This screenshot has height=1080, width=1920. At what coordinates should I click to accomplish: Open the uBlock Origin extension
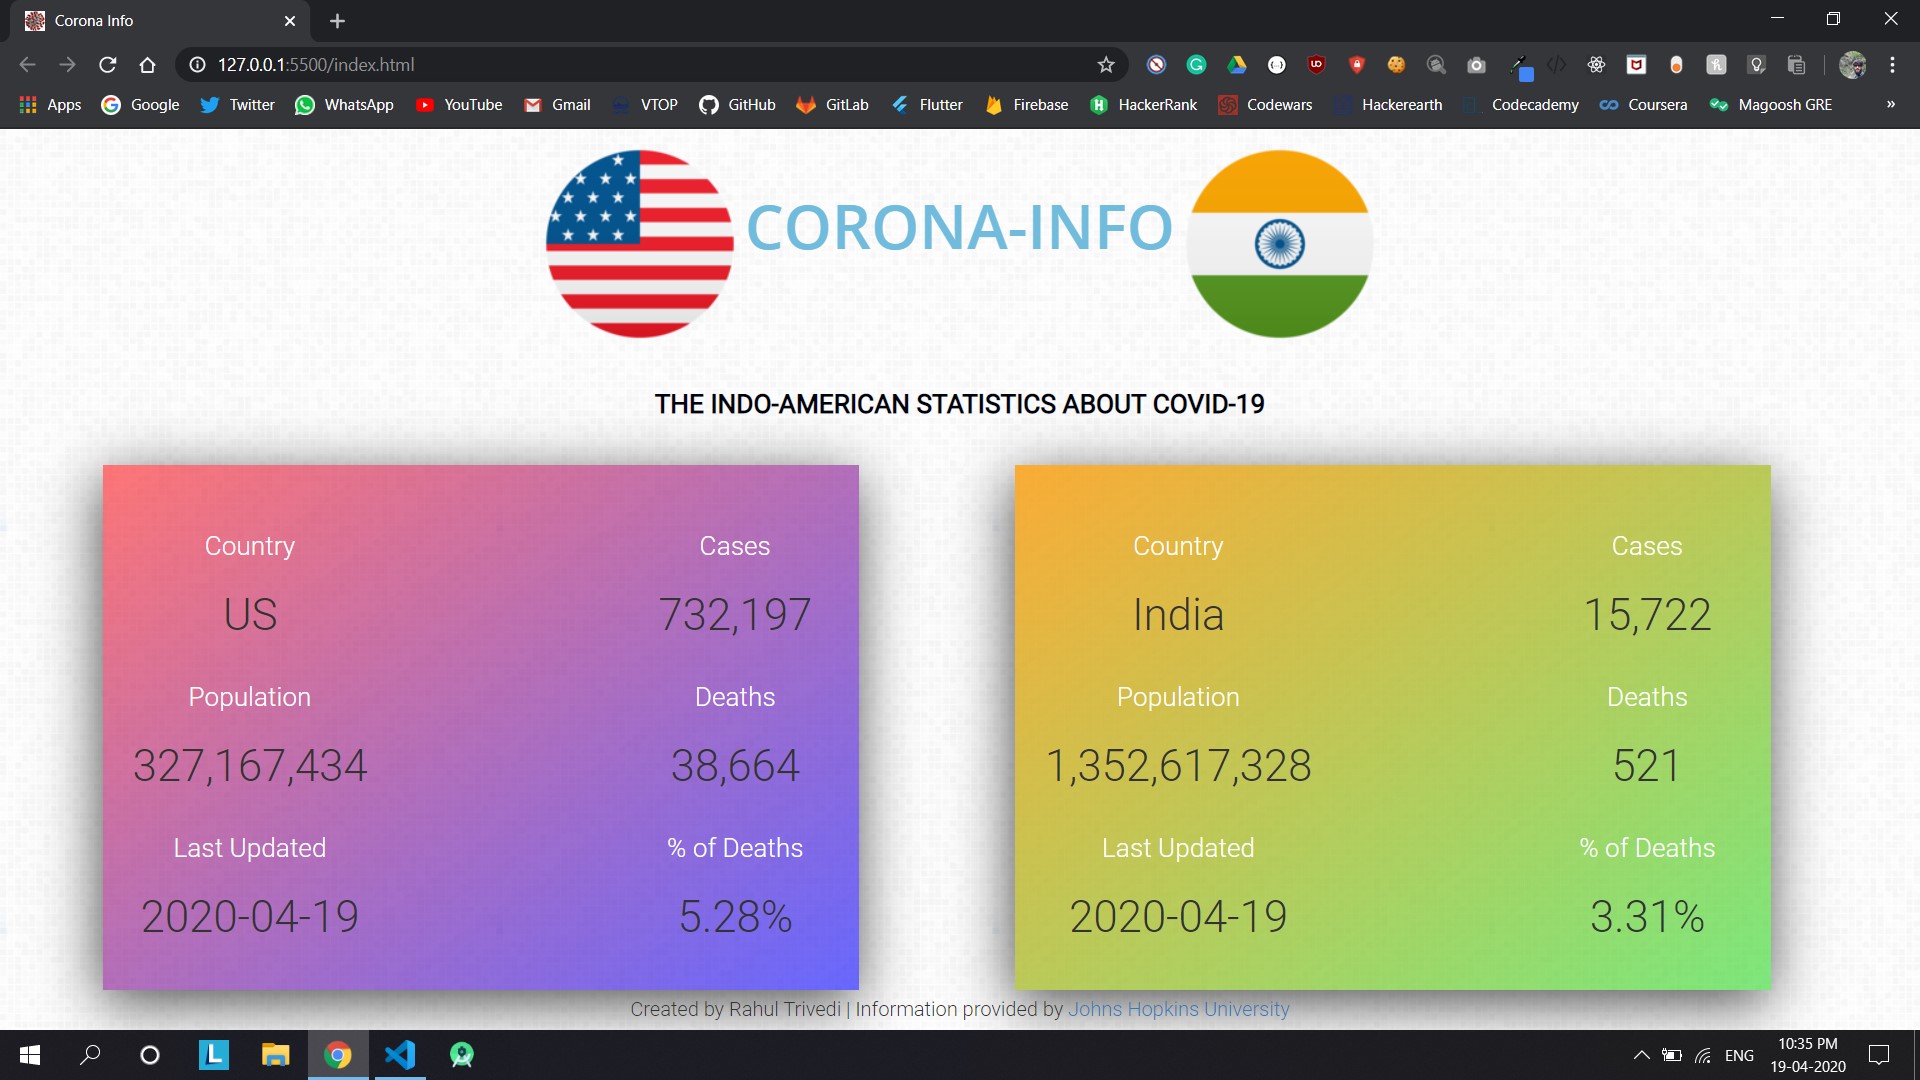tap(1317, 64)
